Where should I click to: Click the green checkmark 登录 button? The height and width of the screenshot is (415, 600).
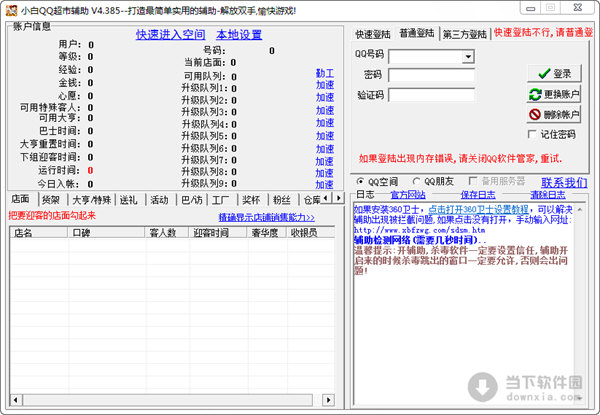[554, 73]
